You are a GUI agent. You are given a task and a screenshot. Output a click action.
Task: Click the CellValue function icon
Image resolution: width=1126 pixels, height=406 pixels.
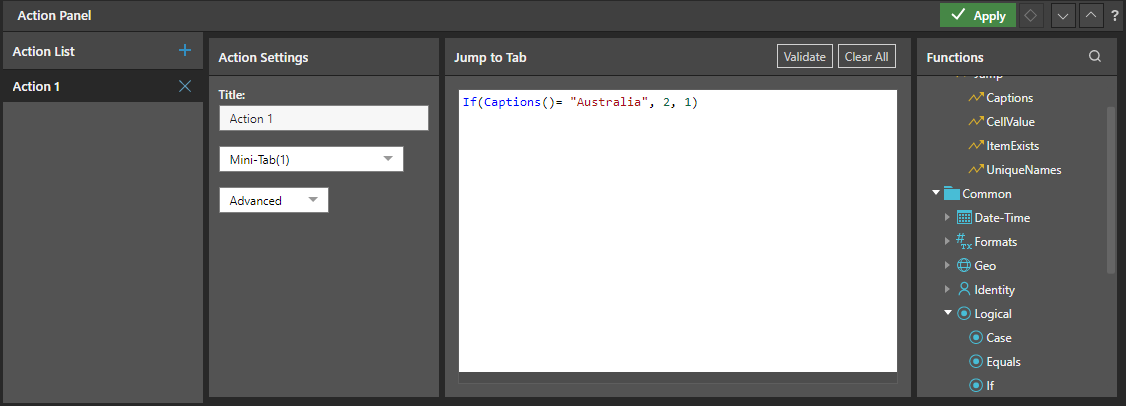click(x=975, y=121)
